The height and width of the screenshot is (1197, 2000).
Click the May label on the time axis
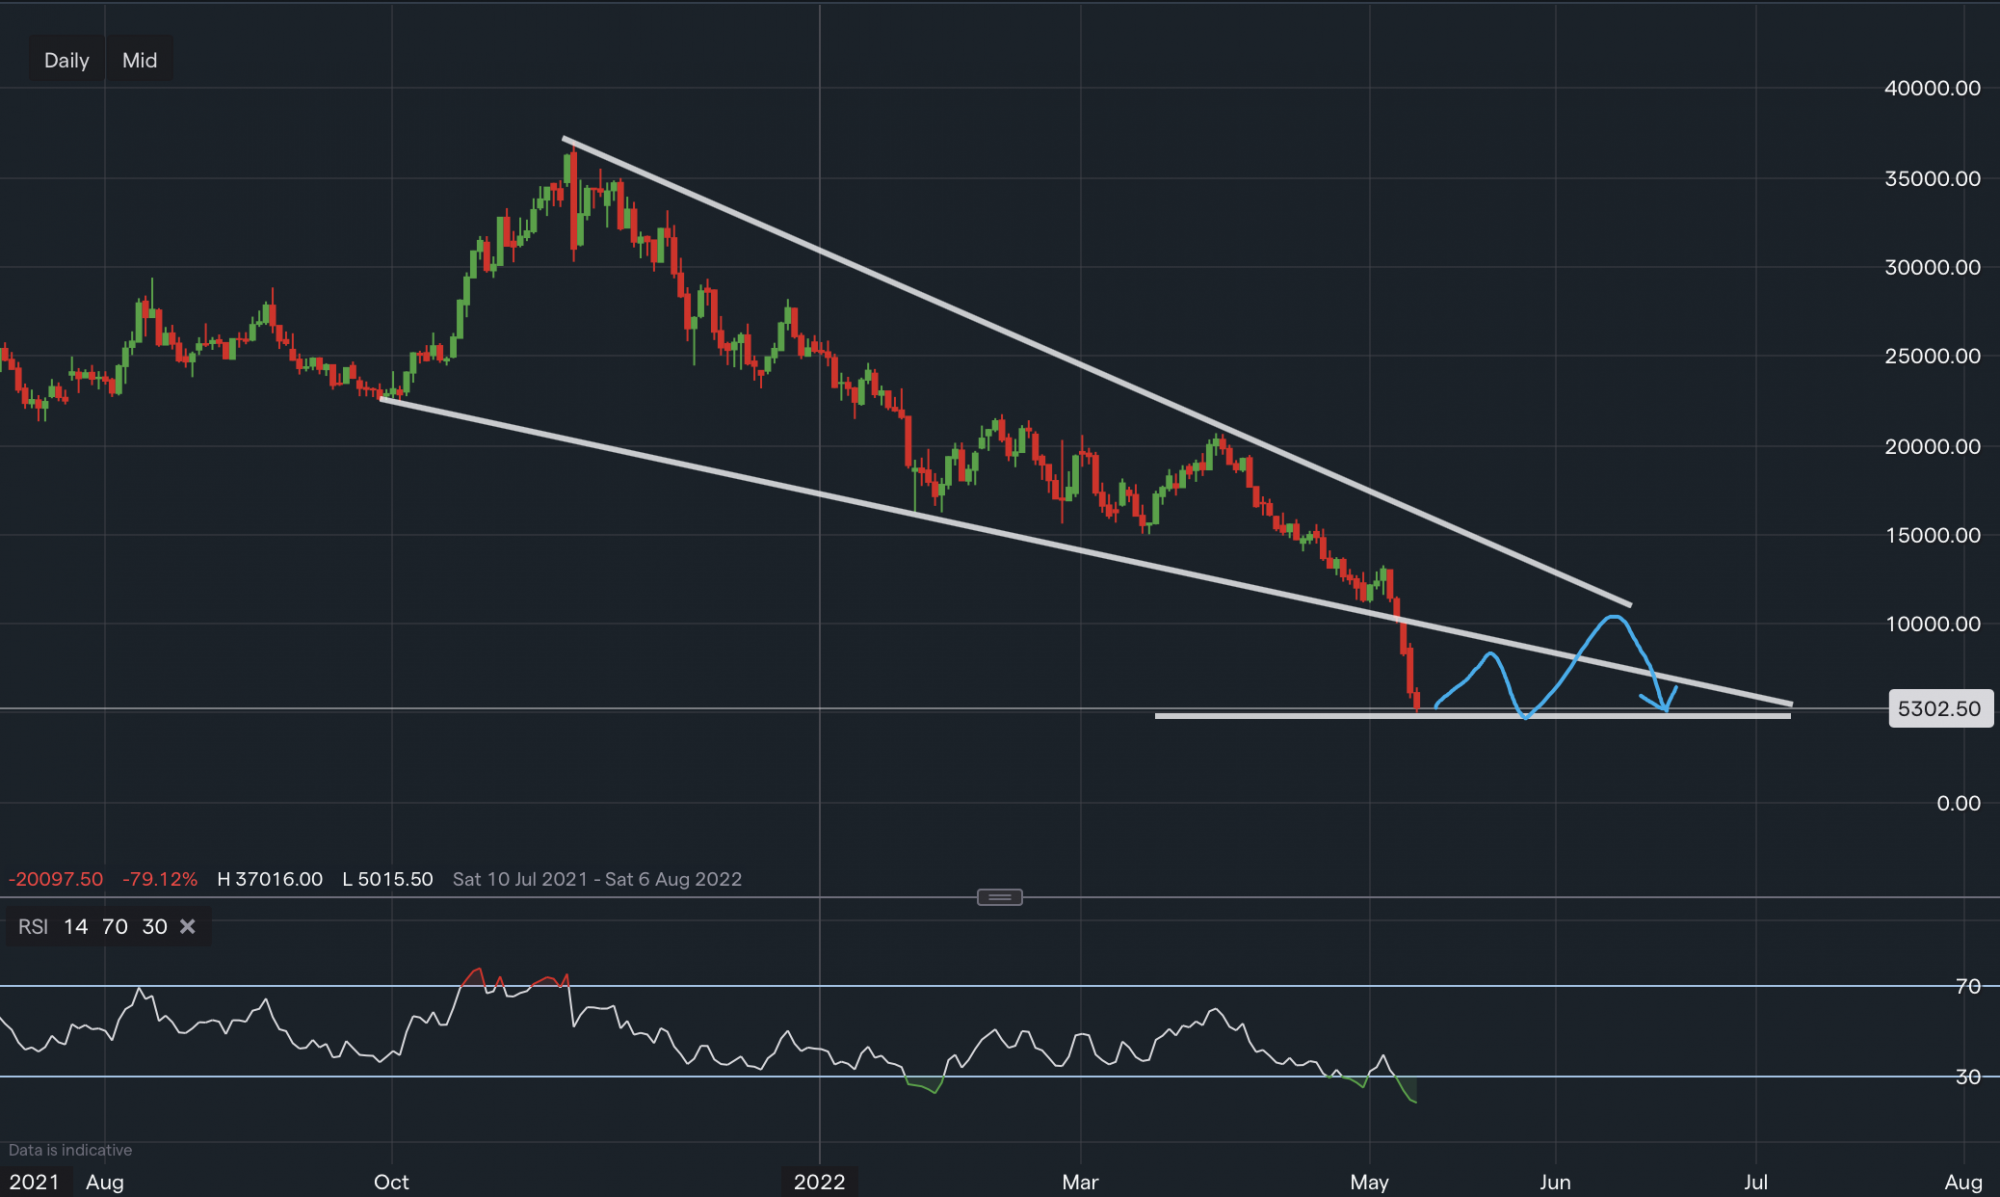(1369, 1182)
